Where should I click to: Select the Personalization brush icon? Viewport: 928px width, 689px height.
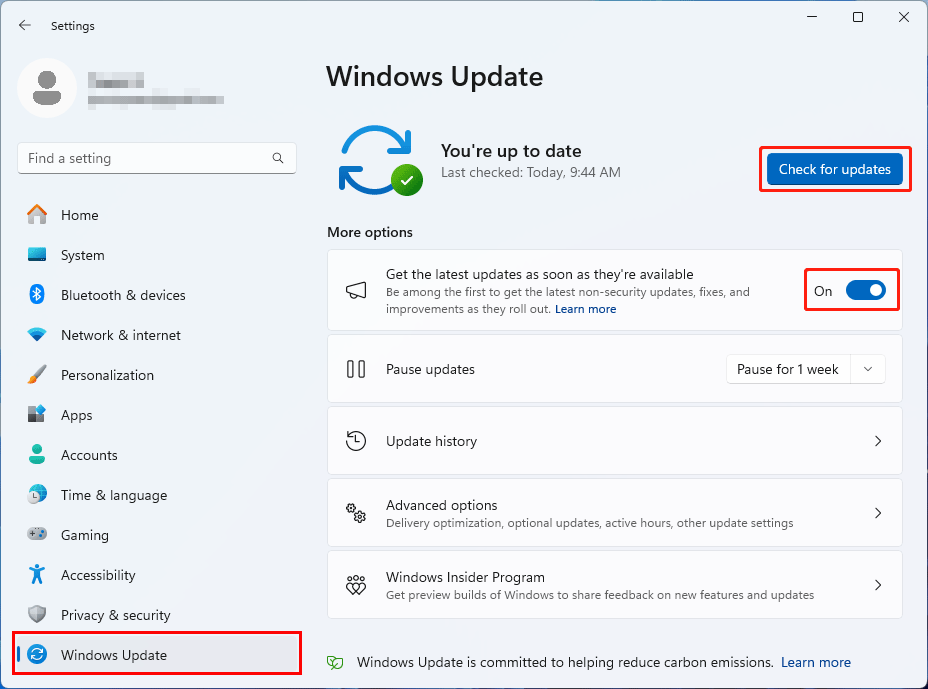click(39, 375)
